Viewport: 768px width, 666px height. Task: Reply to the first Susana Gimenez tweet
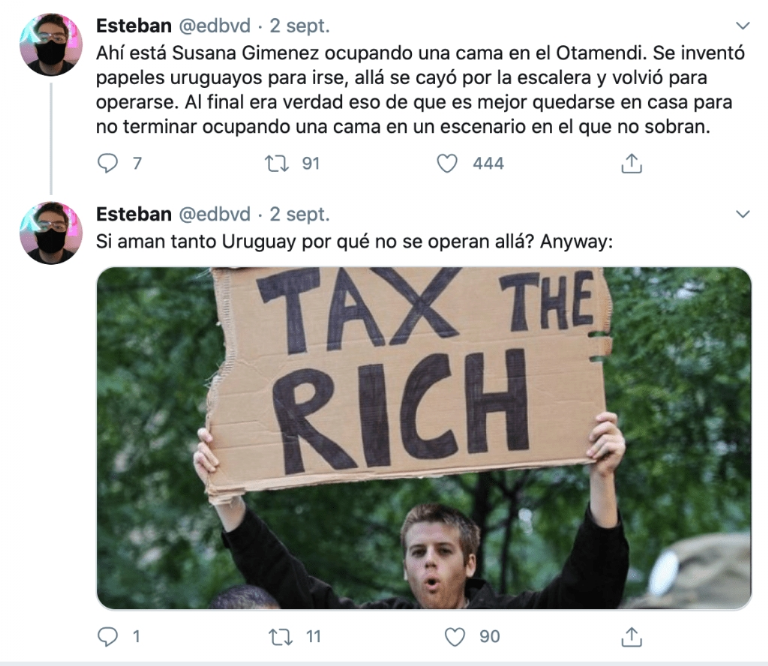[108, 163]
